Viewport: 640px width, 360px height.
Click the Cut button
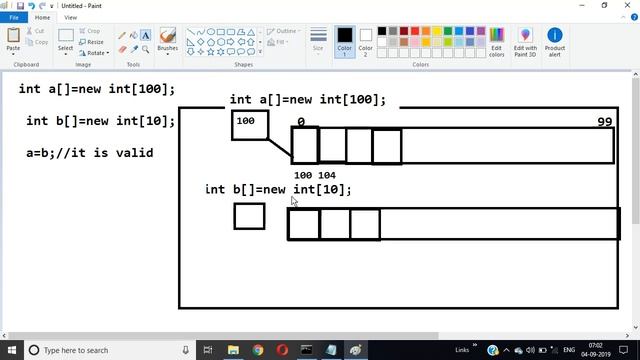tap(36, 31)
